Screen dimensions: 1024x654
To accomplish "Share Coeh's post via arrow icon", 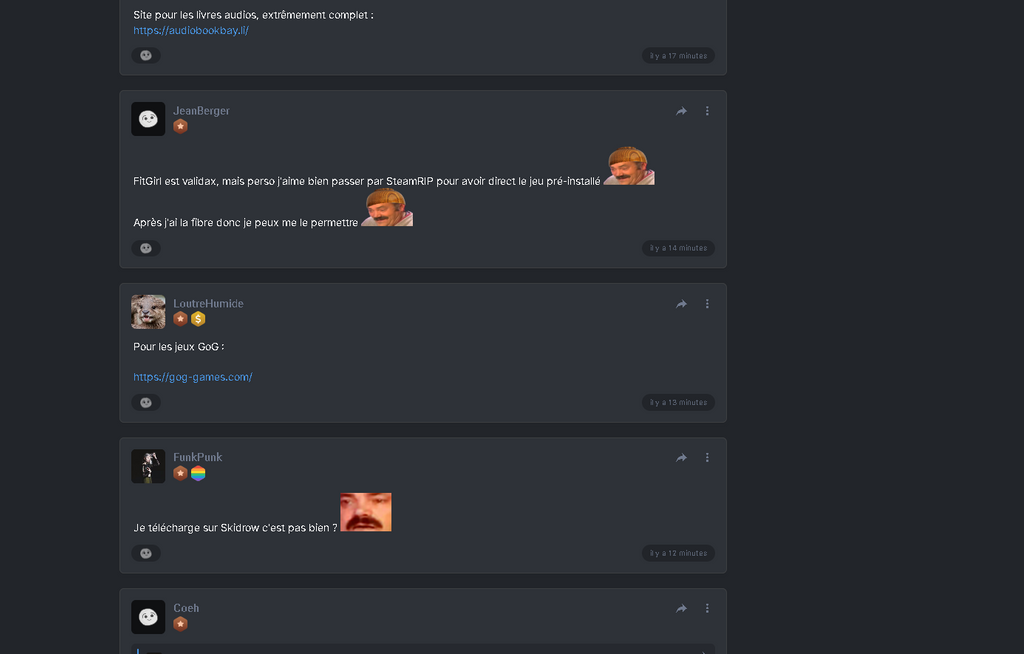I will (x=681, y=608).
